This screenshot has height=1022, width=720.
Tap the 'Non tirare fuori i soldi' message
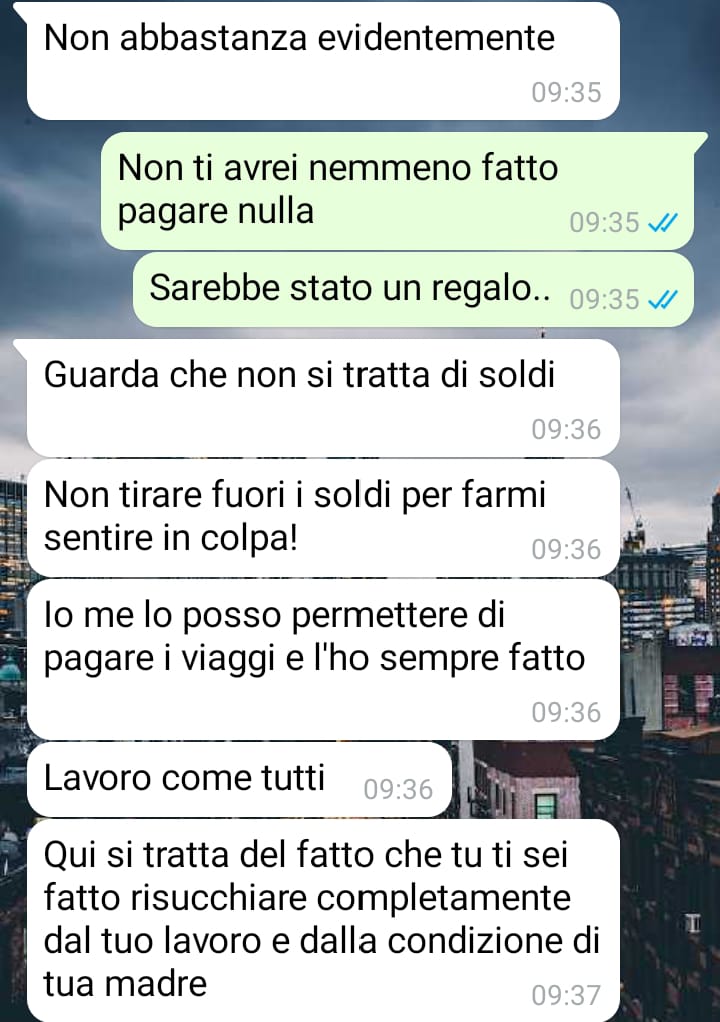tap(323, 518)
